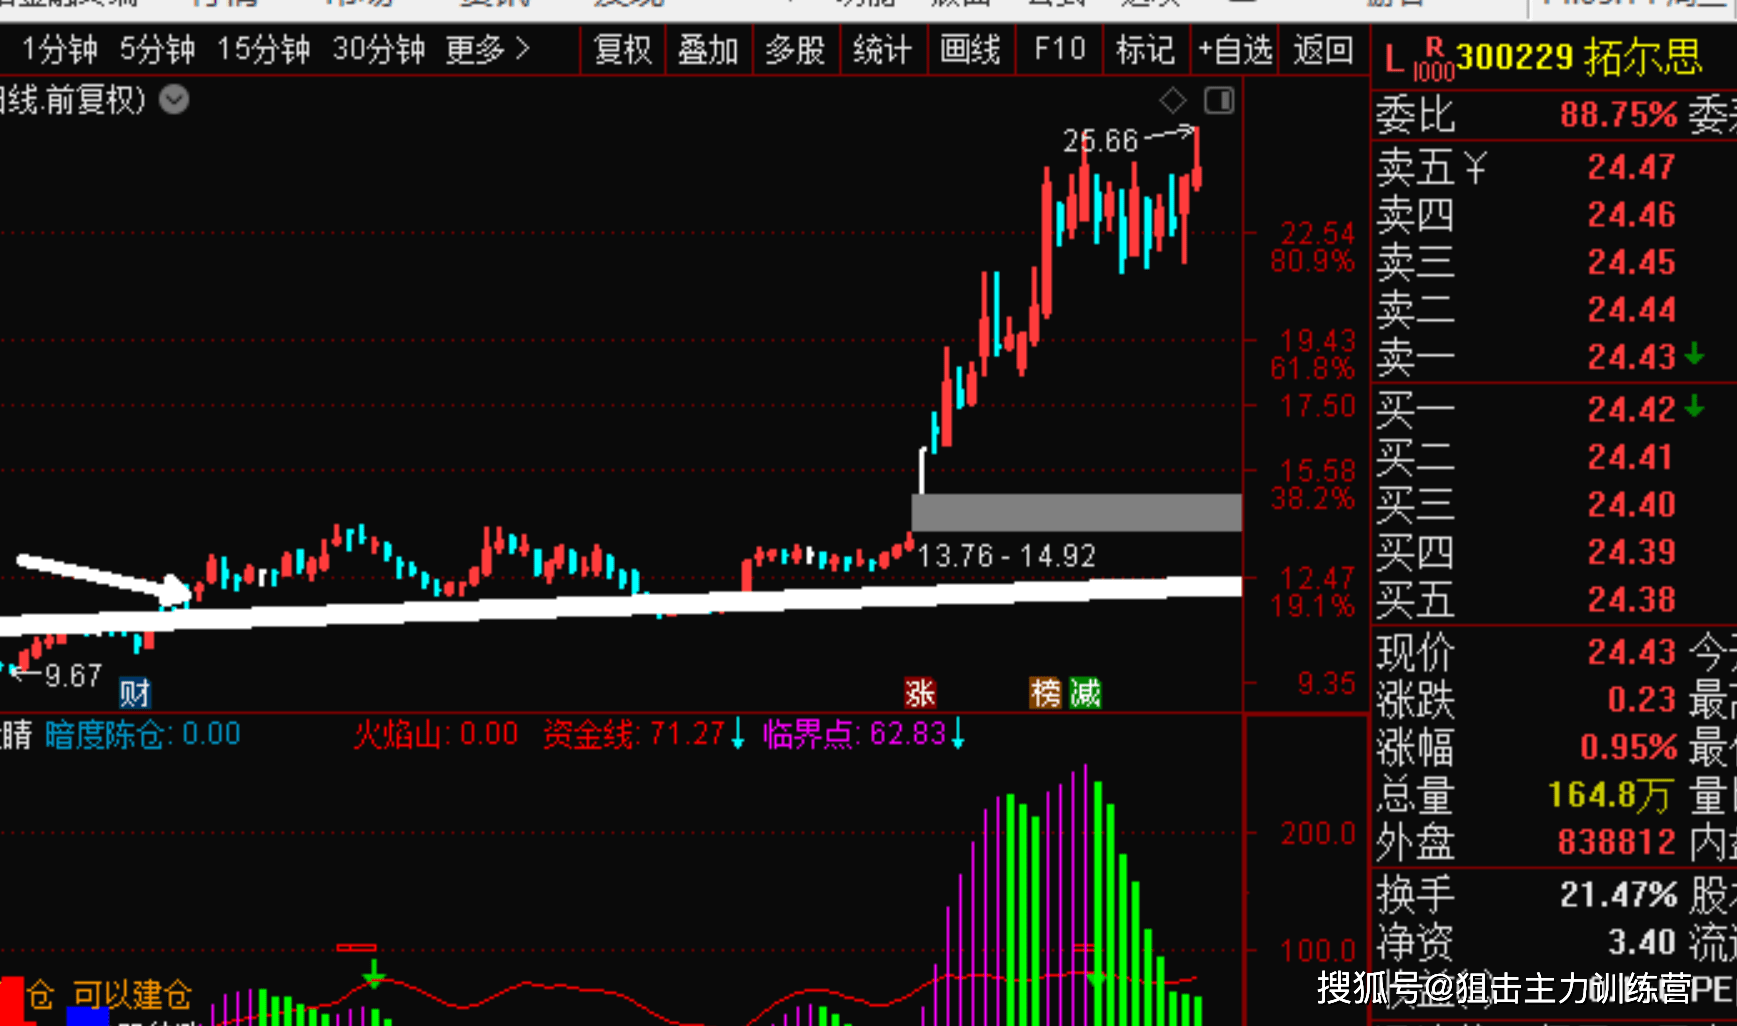1737x1026 pixels.
Task: Click the 总量 value 164.8万
Action: [1610, 795]
